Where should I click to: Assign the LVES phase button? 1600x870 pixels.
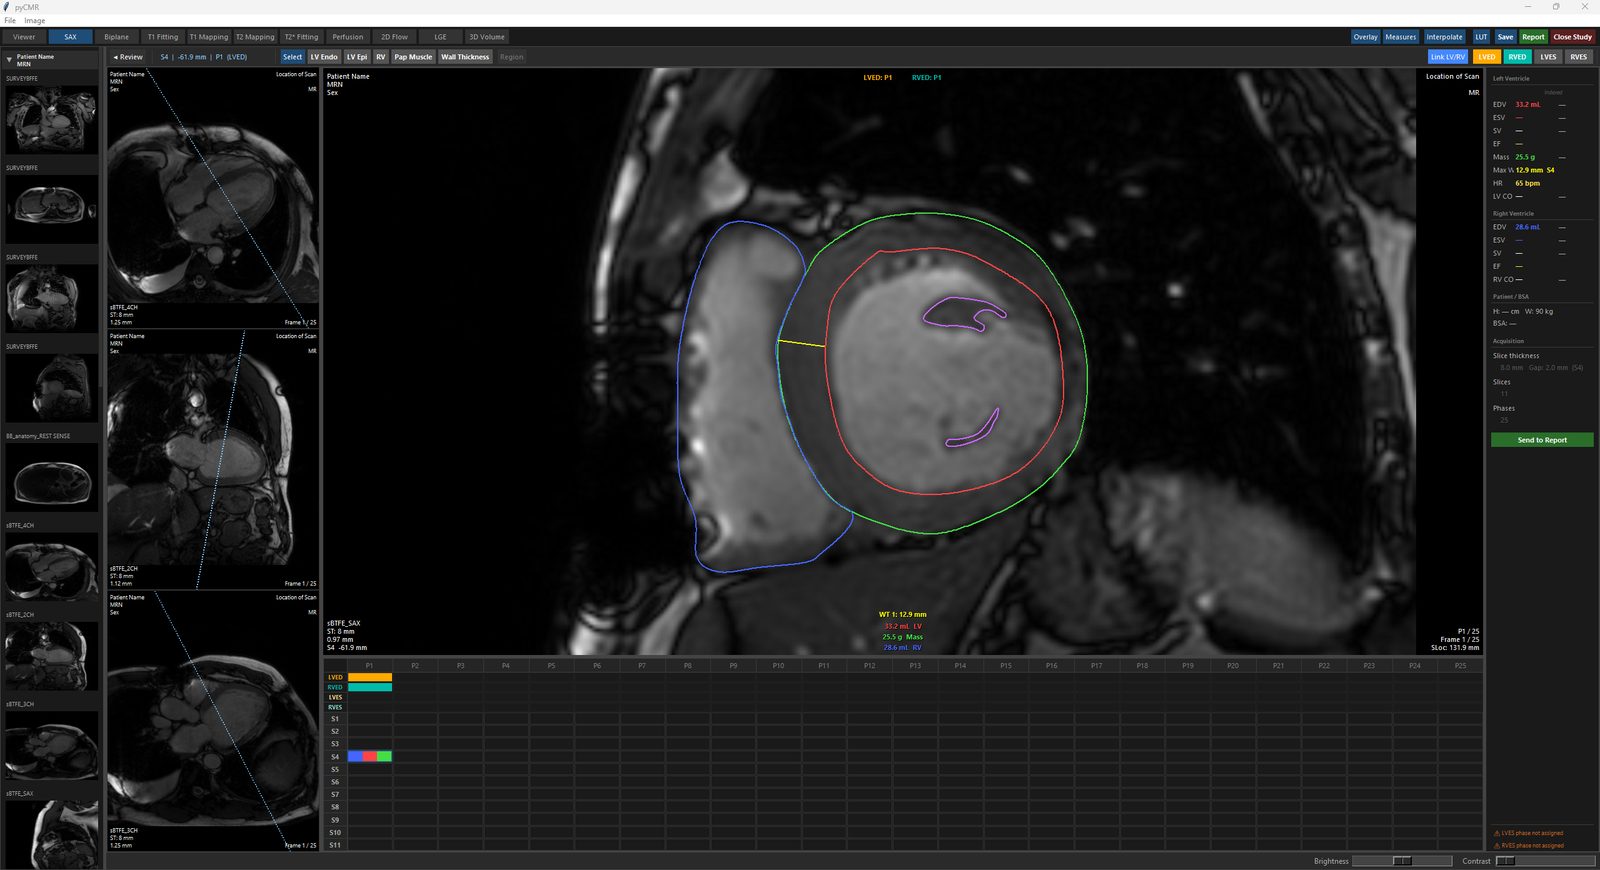coord(1548,57)
